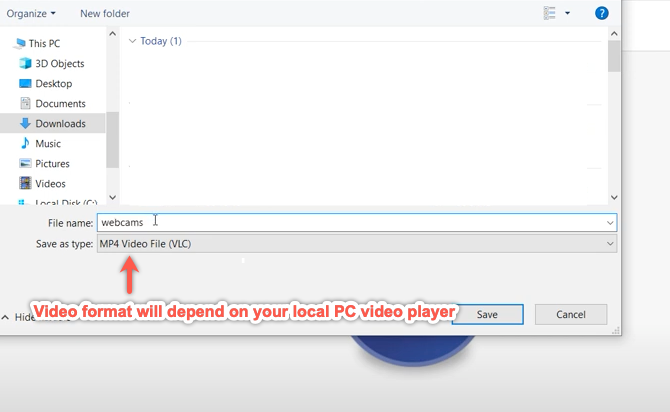Screen dimensions: 670x412
Task: Click the Downloads arrow icon
Action: [25, 124]
